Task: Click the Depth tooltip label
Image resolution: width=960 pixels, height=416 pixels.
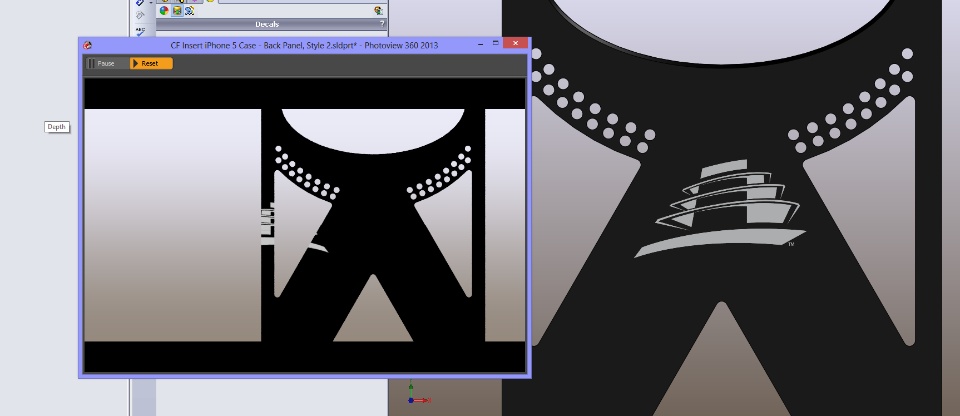Action: point(56,127)
